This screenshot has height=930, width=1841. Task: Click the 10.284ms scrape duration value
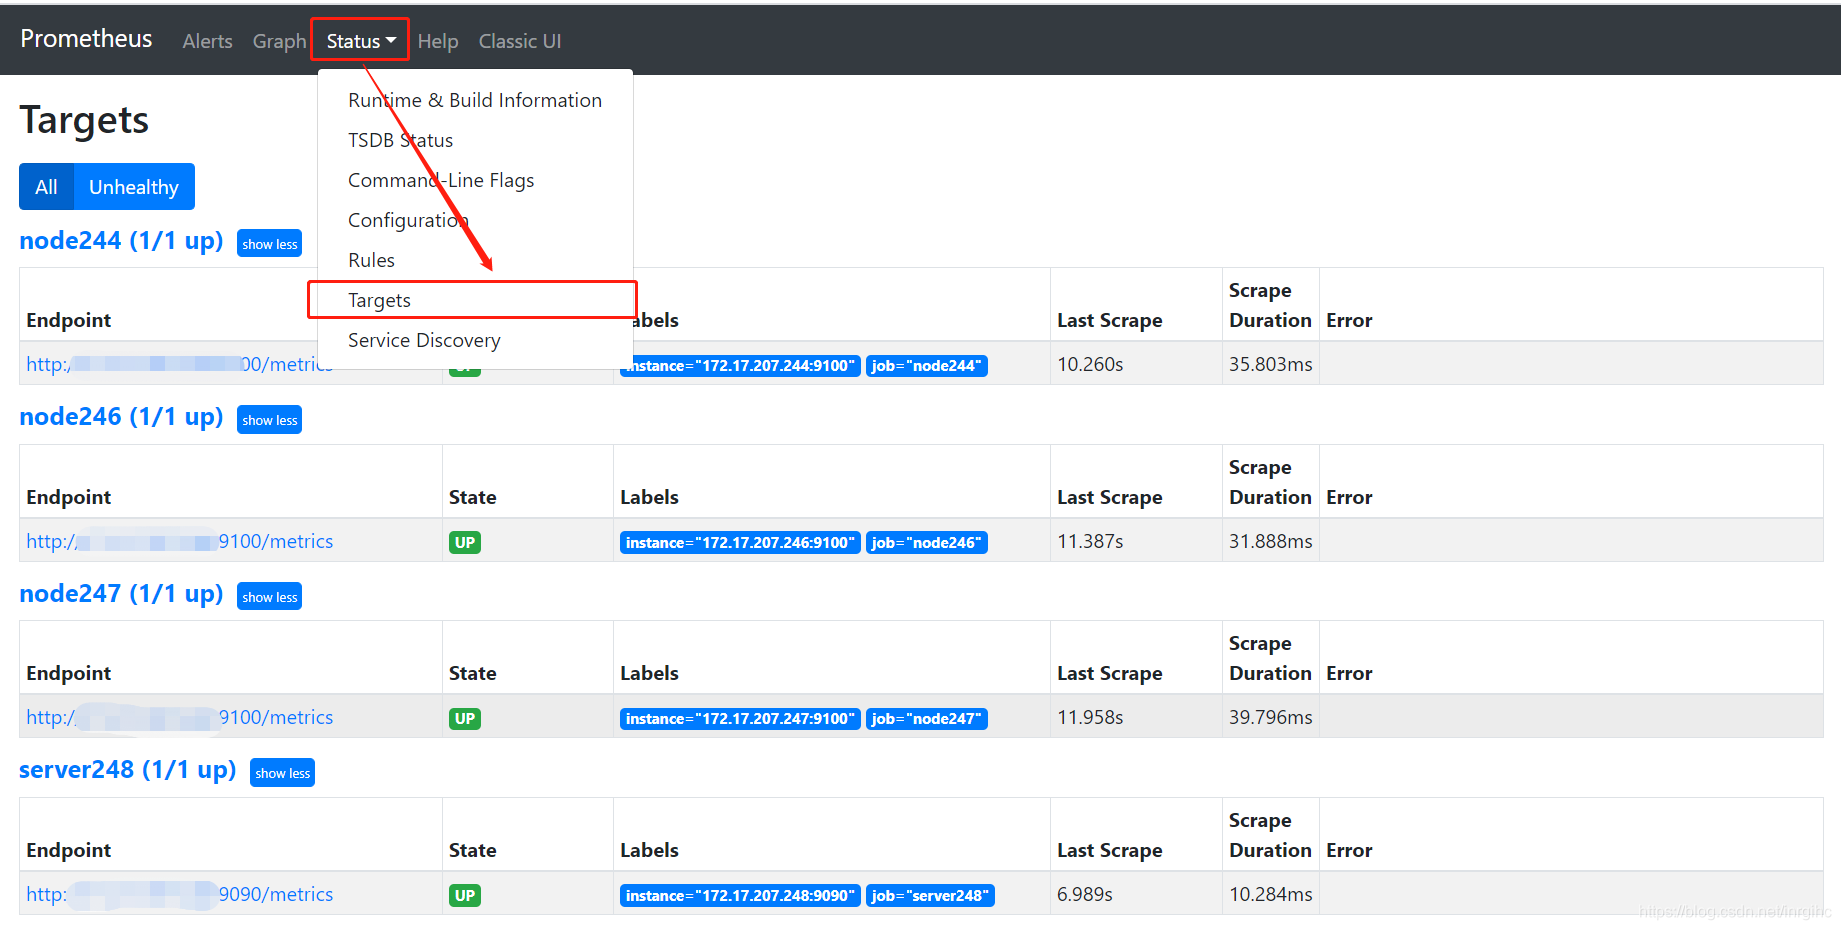click(x=1270, y=894)
